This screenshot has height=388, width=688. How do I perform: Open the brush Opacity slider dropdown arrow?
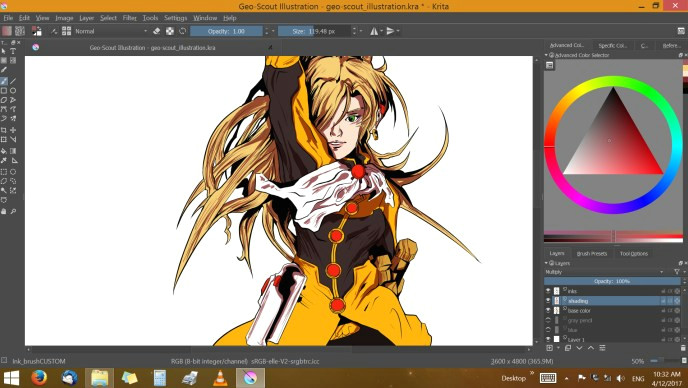click(x=273, y=31)
